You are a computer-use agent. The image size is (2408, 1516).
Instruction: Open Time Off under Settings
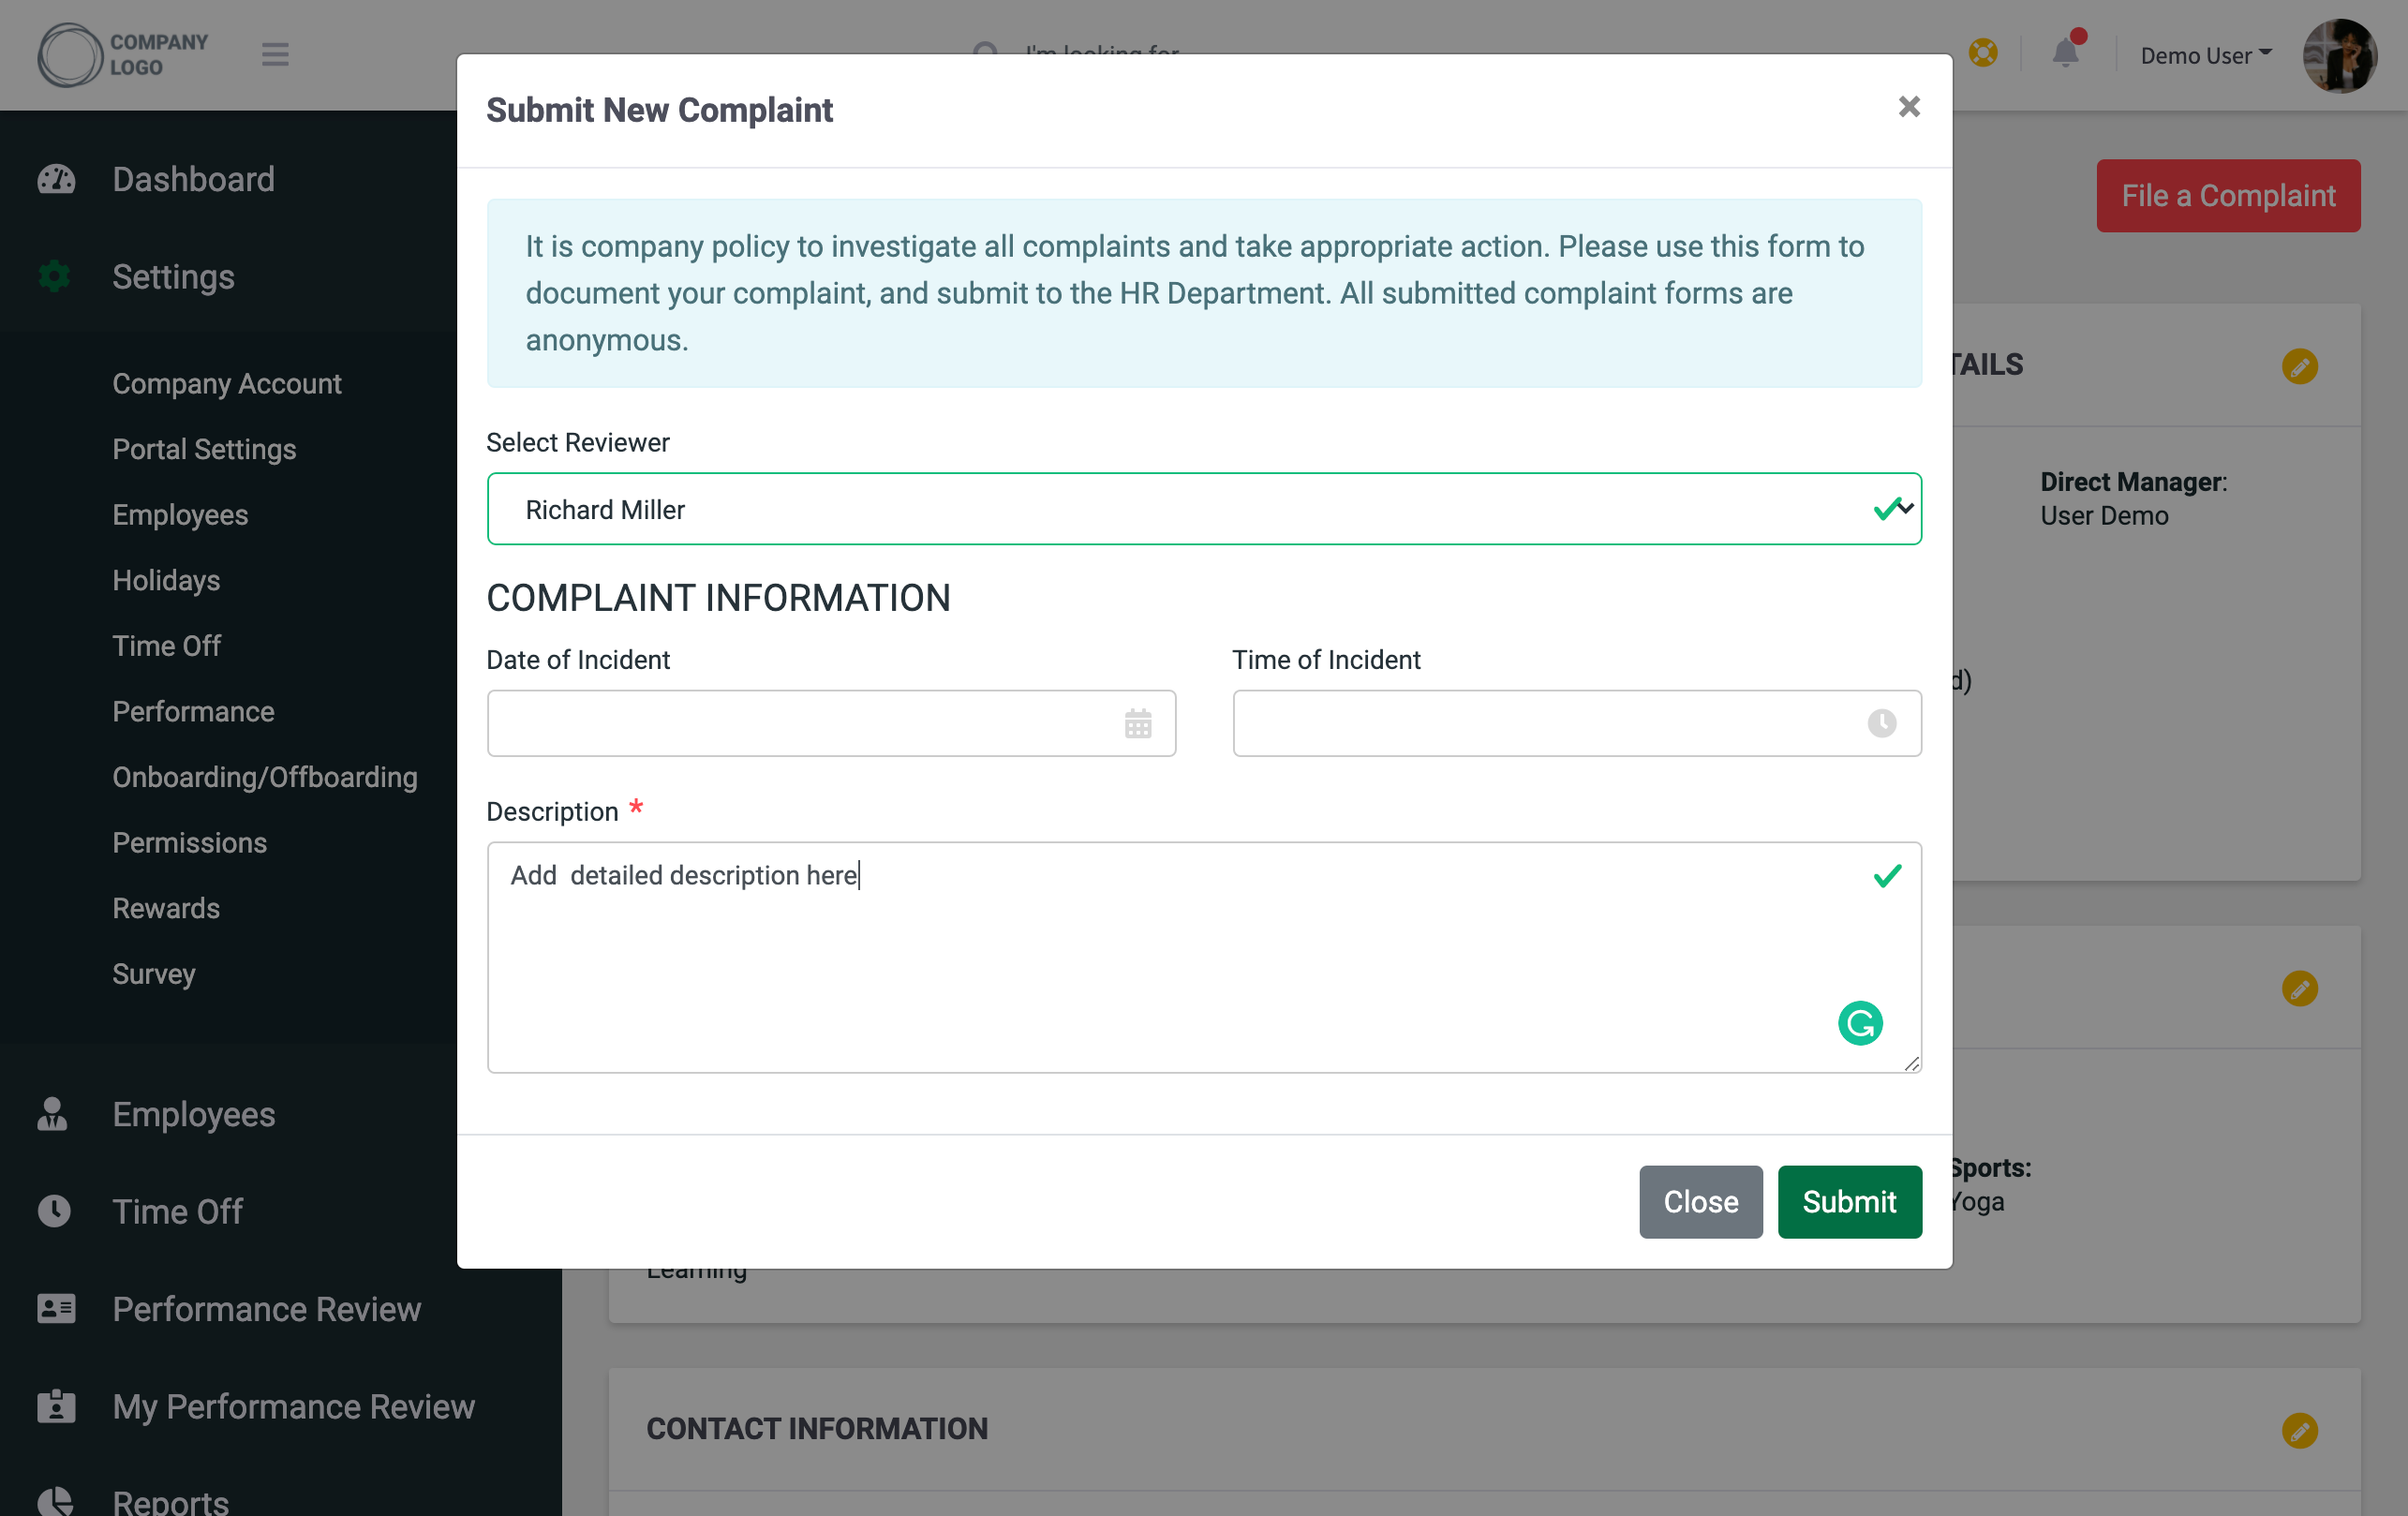coord(166,646)
